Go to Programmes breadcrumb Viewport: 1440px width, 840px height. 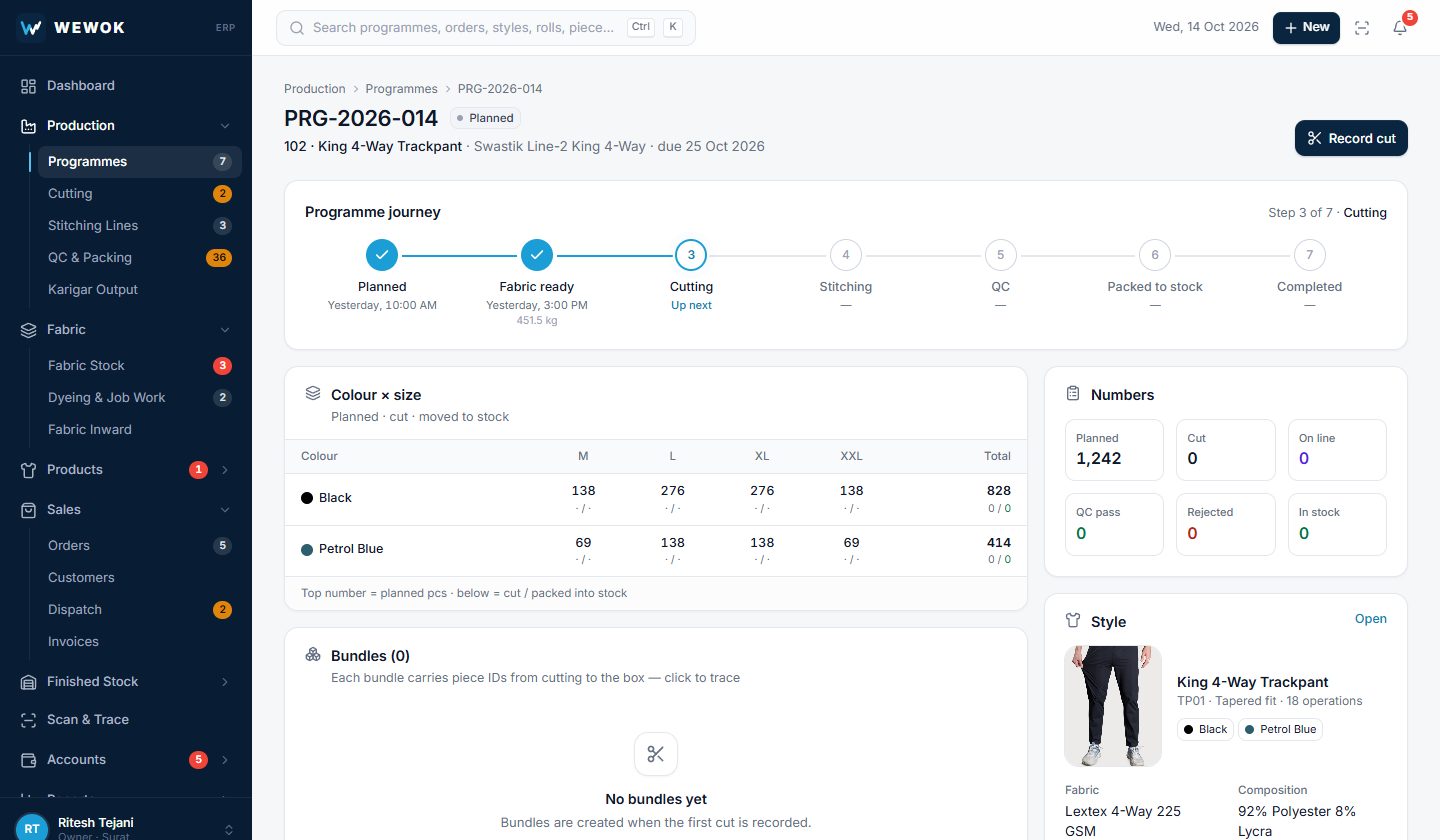click(402, 89)
